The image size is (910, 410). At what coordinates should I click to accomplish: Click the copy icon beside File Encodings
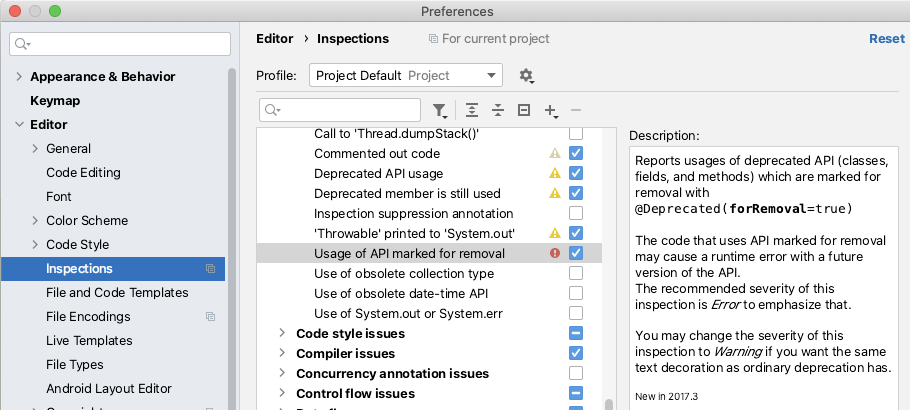tap(211, 317)
